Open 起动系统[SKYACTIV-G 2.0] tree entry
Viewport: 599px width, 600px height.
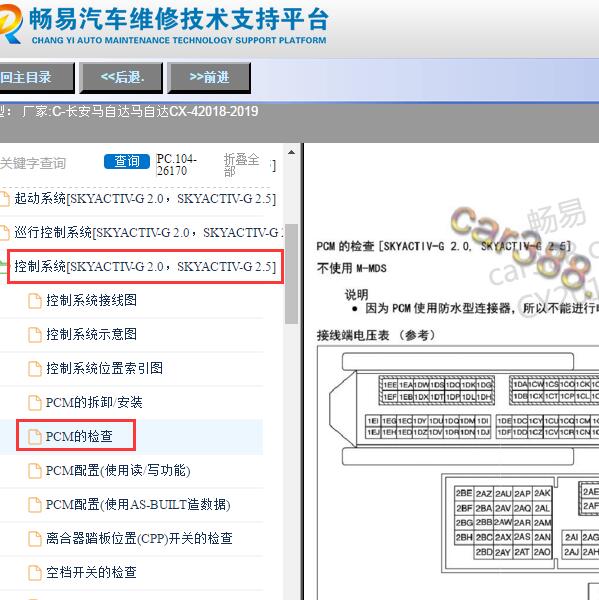click(145, 199)
